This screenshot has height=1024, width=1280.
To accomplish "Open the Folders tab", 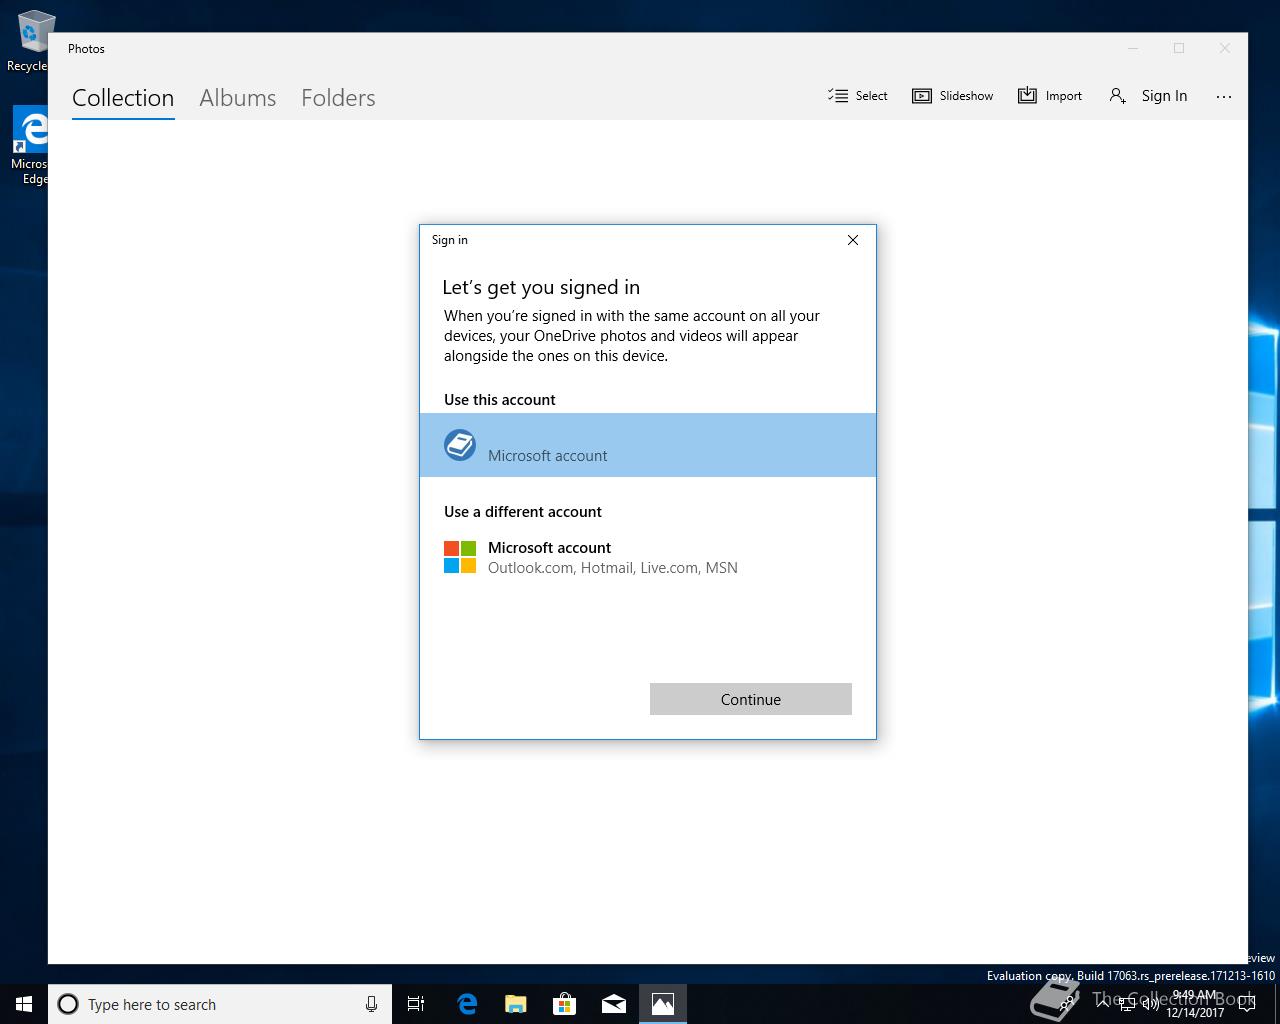I will point(338,98).
